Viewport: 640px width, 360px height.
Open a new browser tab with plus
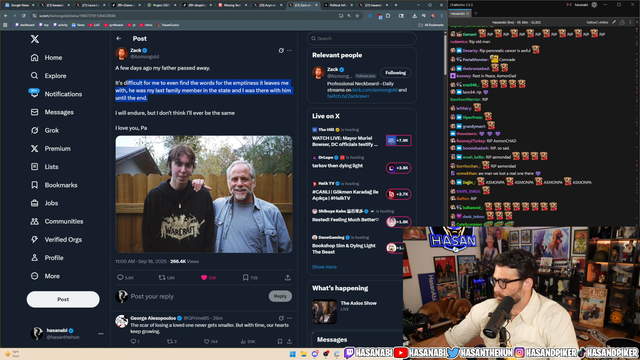coord(395,5)
